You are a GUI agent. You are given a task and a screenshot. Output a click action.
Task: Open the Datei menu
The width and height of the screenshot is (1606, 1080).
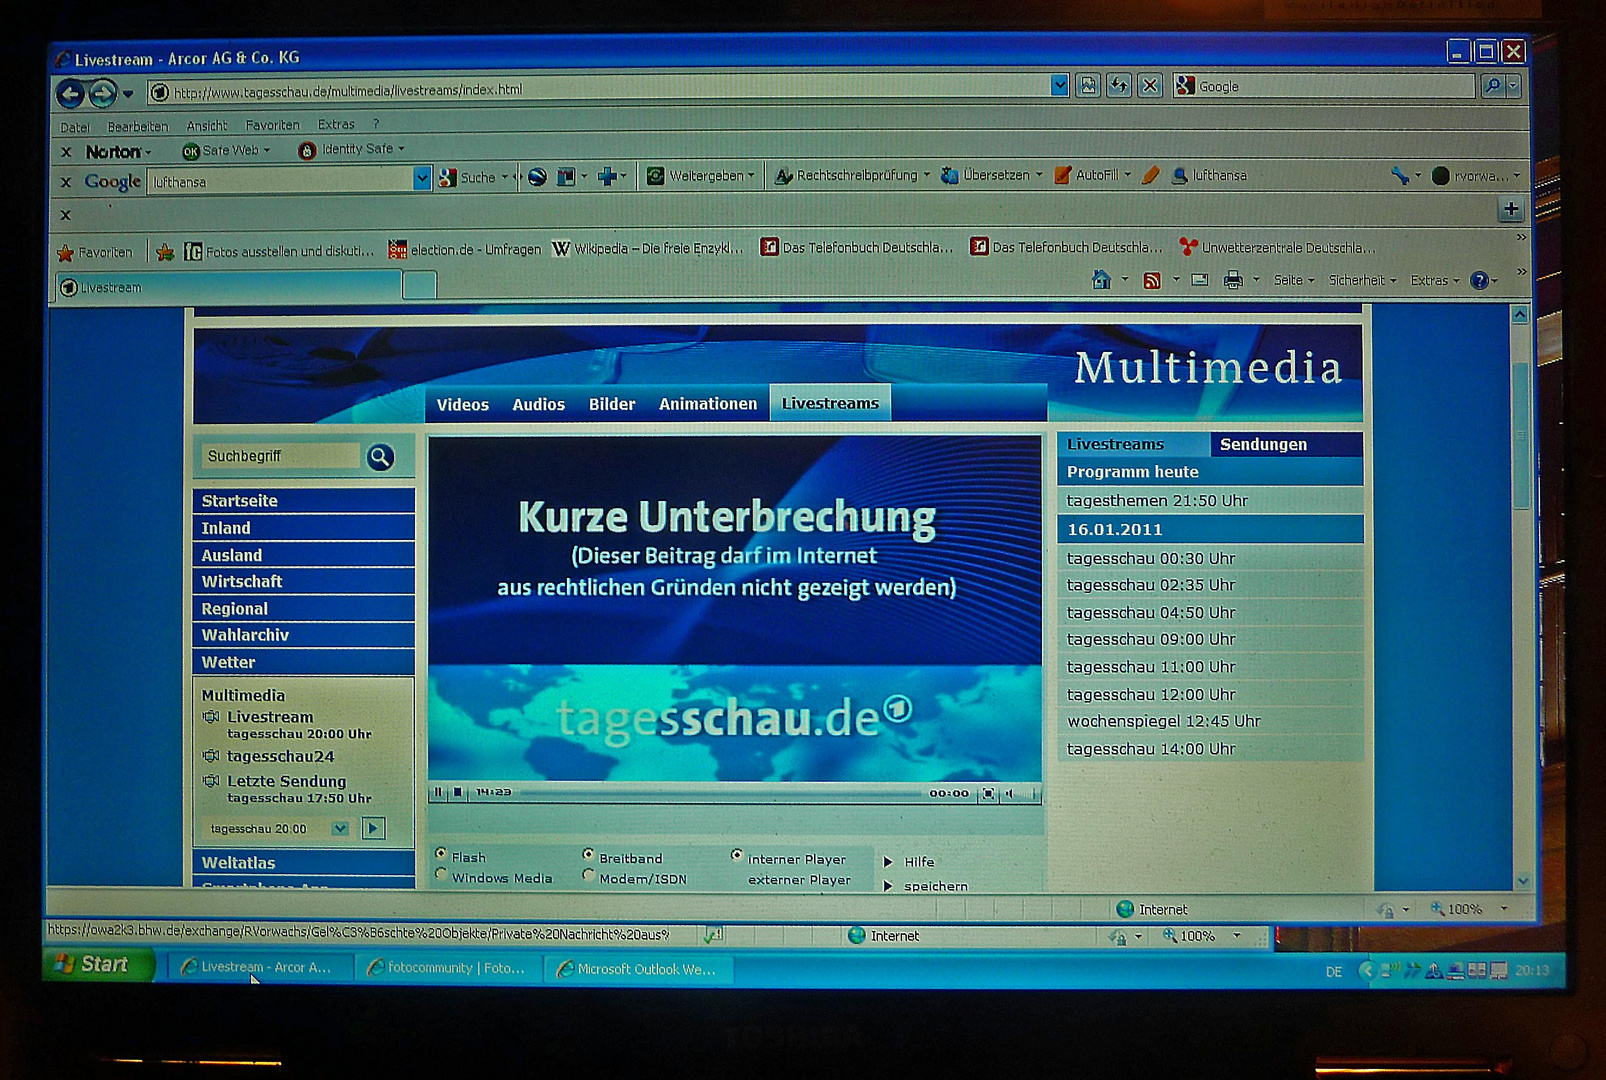coord(74,127)
